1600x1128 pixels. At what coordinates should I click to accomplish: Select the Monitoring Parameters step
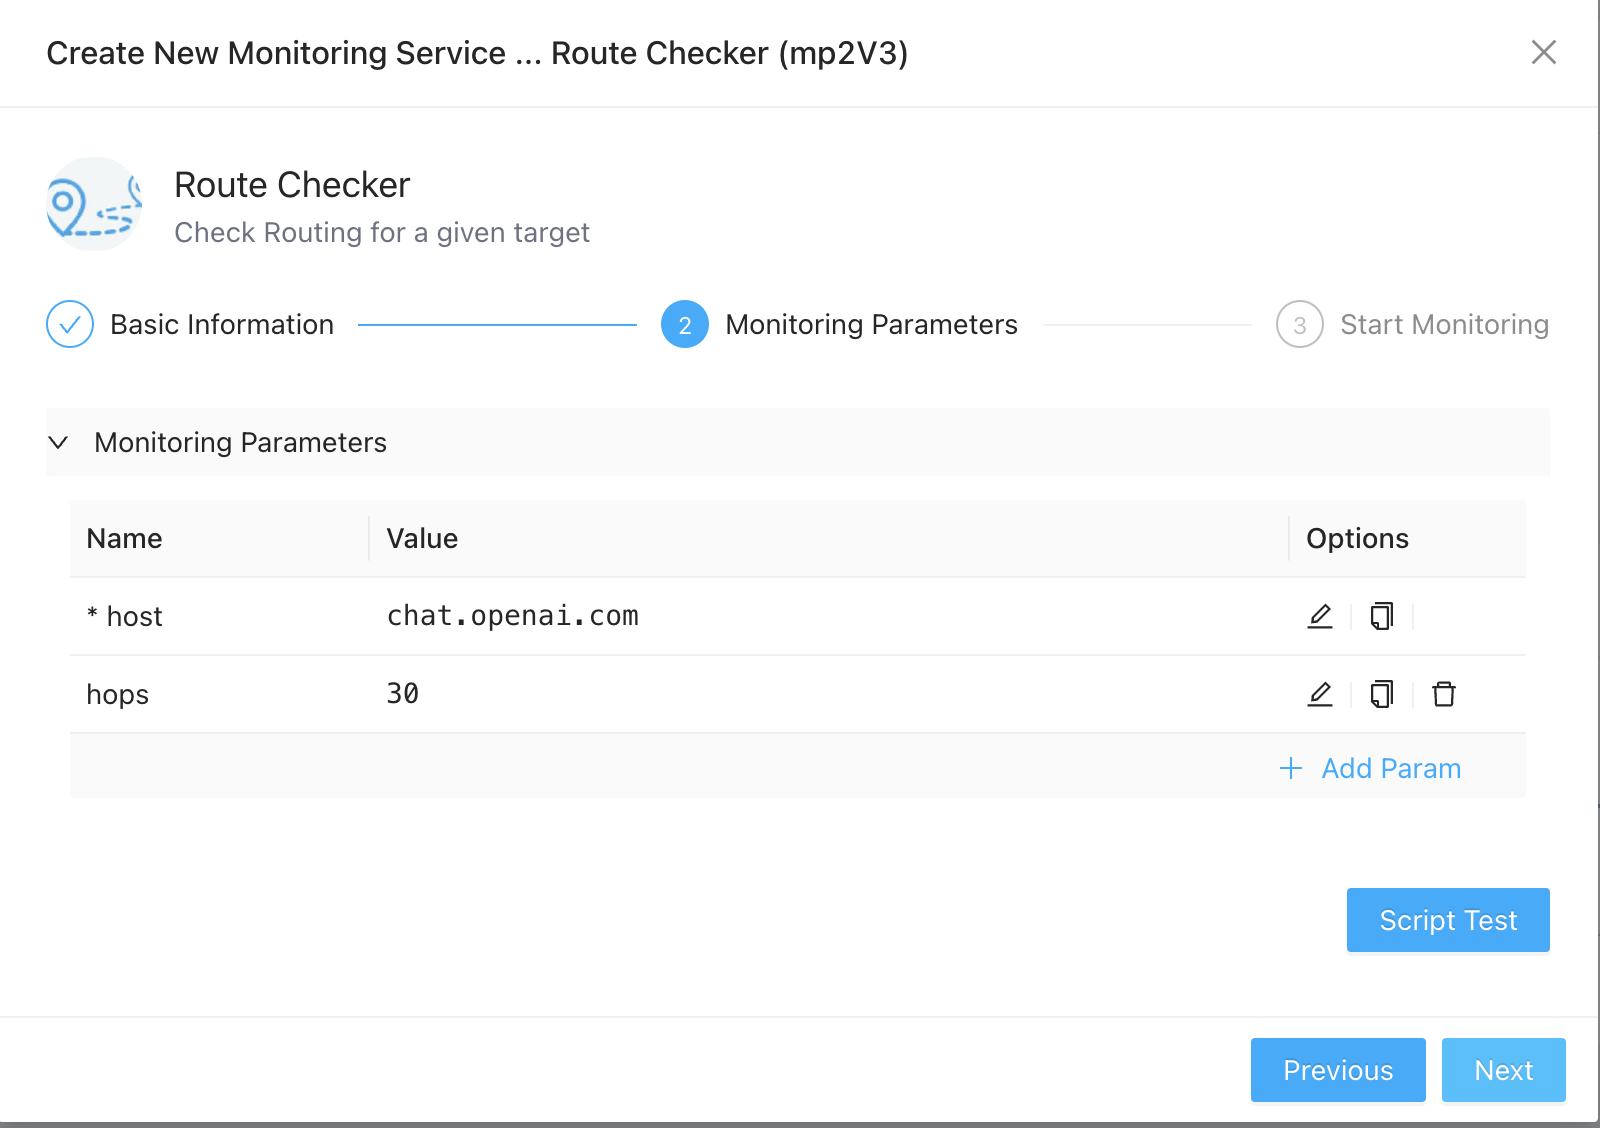point(871,324)
